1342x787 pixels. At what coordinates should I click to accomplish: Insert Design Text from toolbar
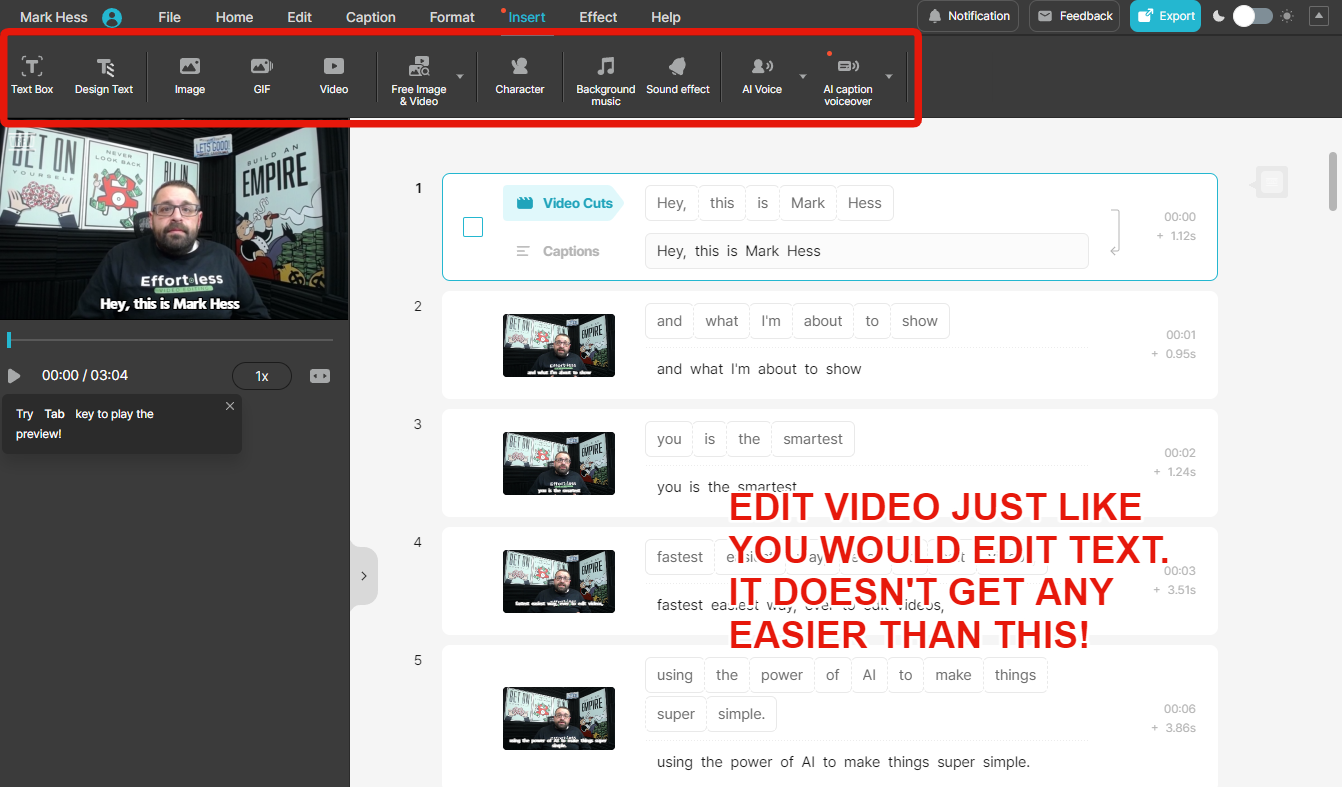(104, 76)
